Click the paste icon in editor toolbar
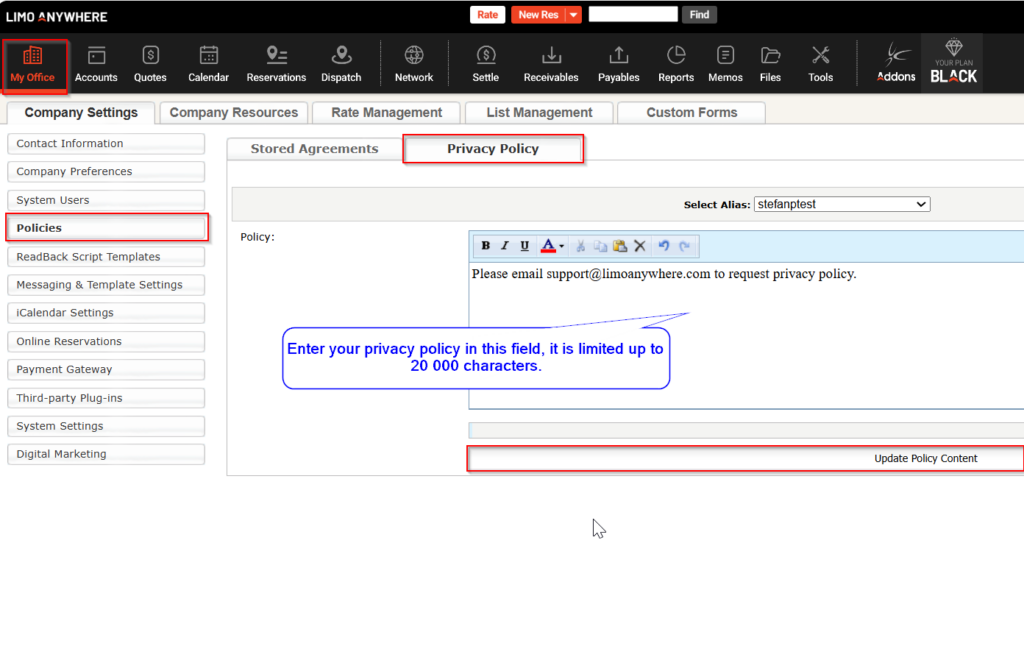 (x=620, y=246)
